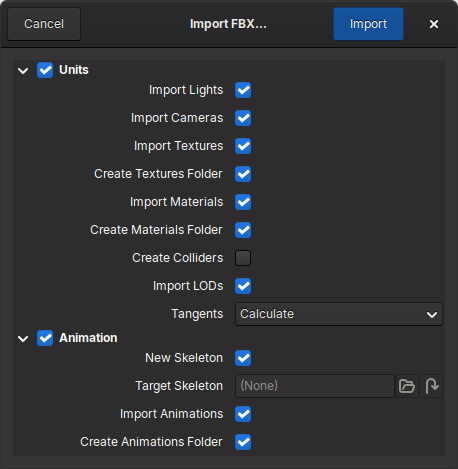
Task: Click the blue Import button
Action: (x=368, y=24)
